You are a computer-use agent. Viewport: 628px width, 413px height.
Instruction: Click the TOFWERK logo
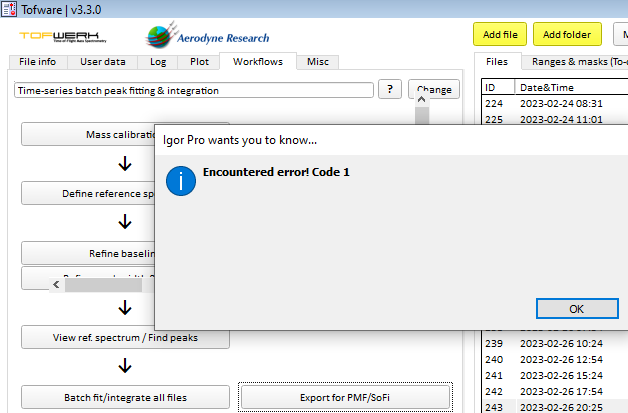coord(58,38)
